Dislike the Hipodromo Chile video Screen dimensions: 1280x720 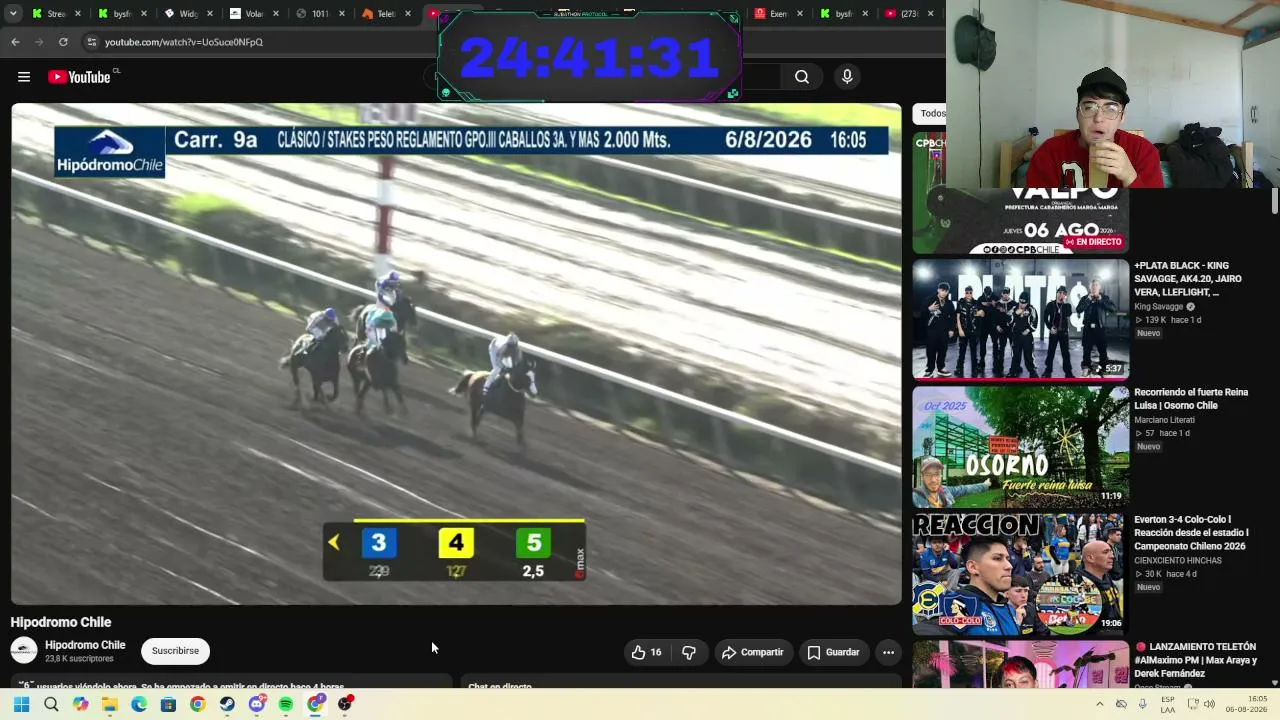689,652
